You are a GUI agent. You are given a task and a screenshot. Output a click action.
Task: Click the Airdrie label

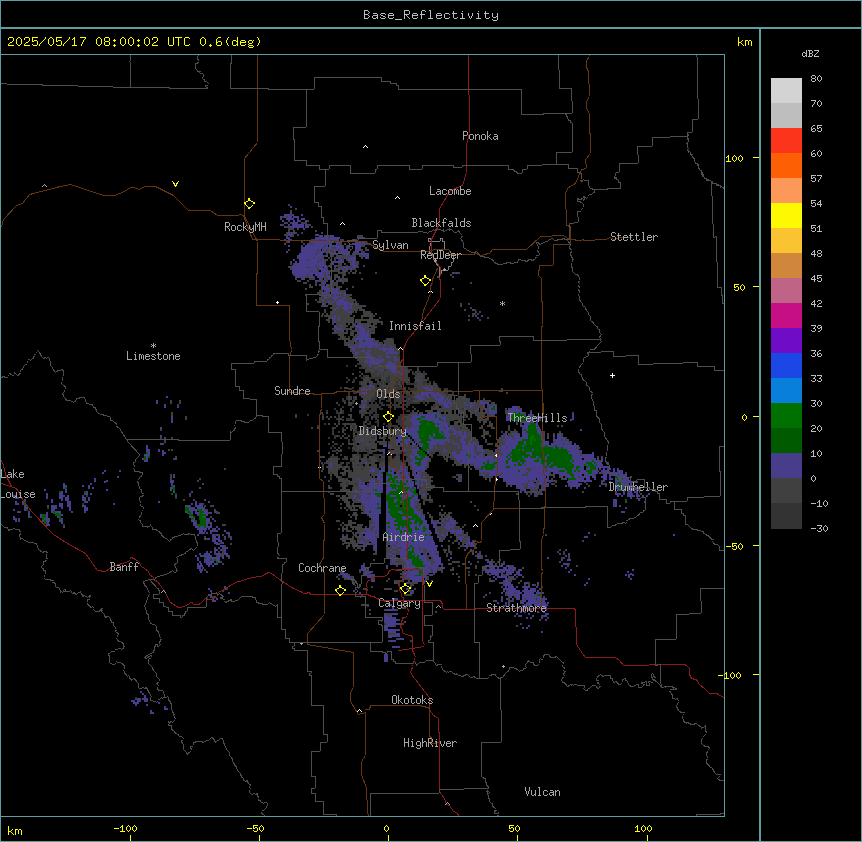(x=404, y=537)
